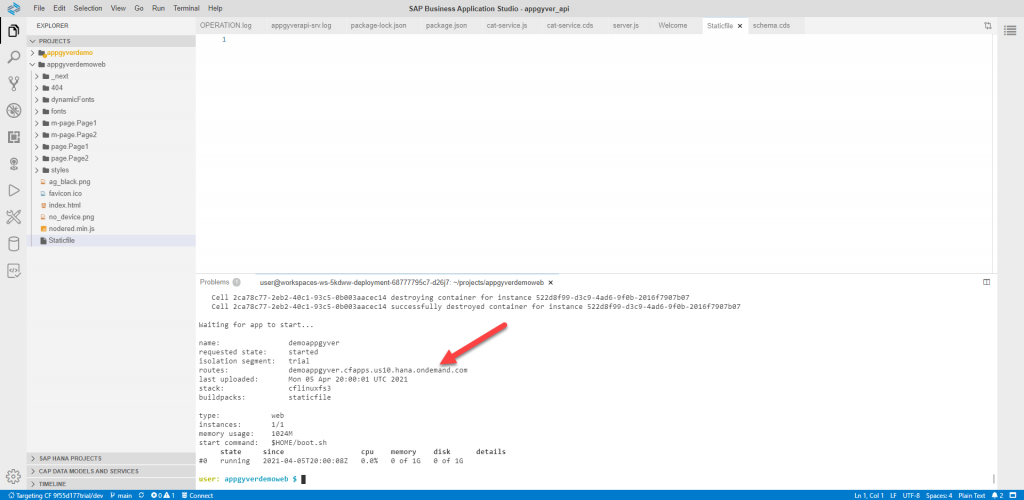Viewport: 1024px width, 500px height.
Task: Switch to cat-service.cds tab
Action: coord(569,25)
